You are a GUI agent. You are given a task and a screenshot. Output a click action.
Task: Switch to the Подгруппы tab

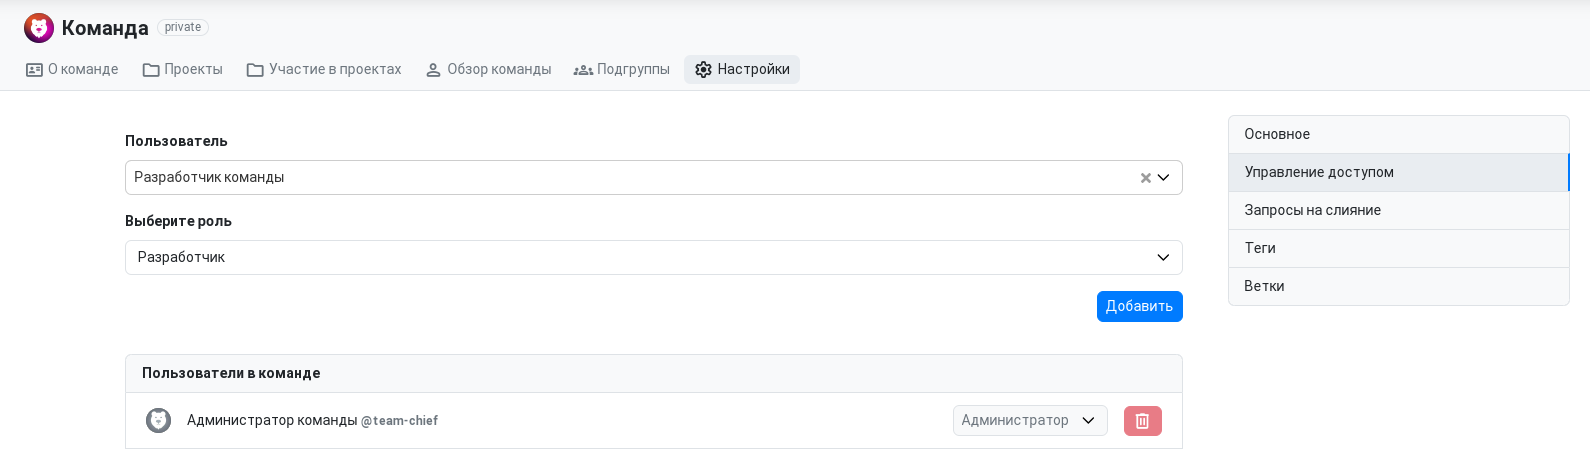622,70
